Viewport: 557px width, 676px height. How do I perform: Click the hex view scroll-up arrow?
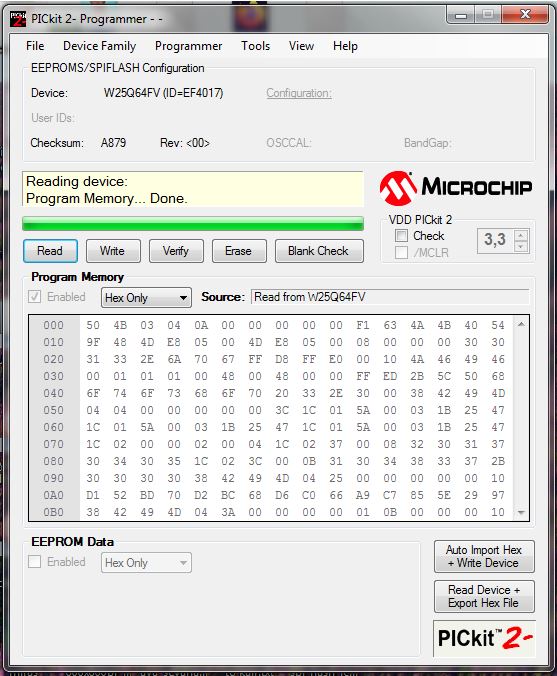521,324
